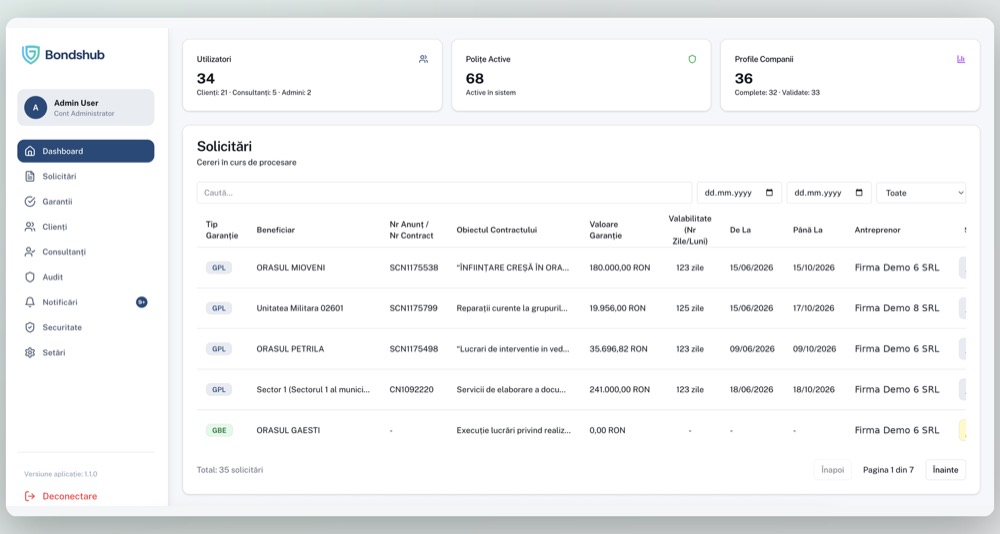Click the 9+ notifications badge
Screen dimensions: 1000x534
[x=142, y=302]
